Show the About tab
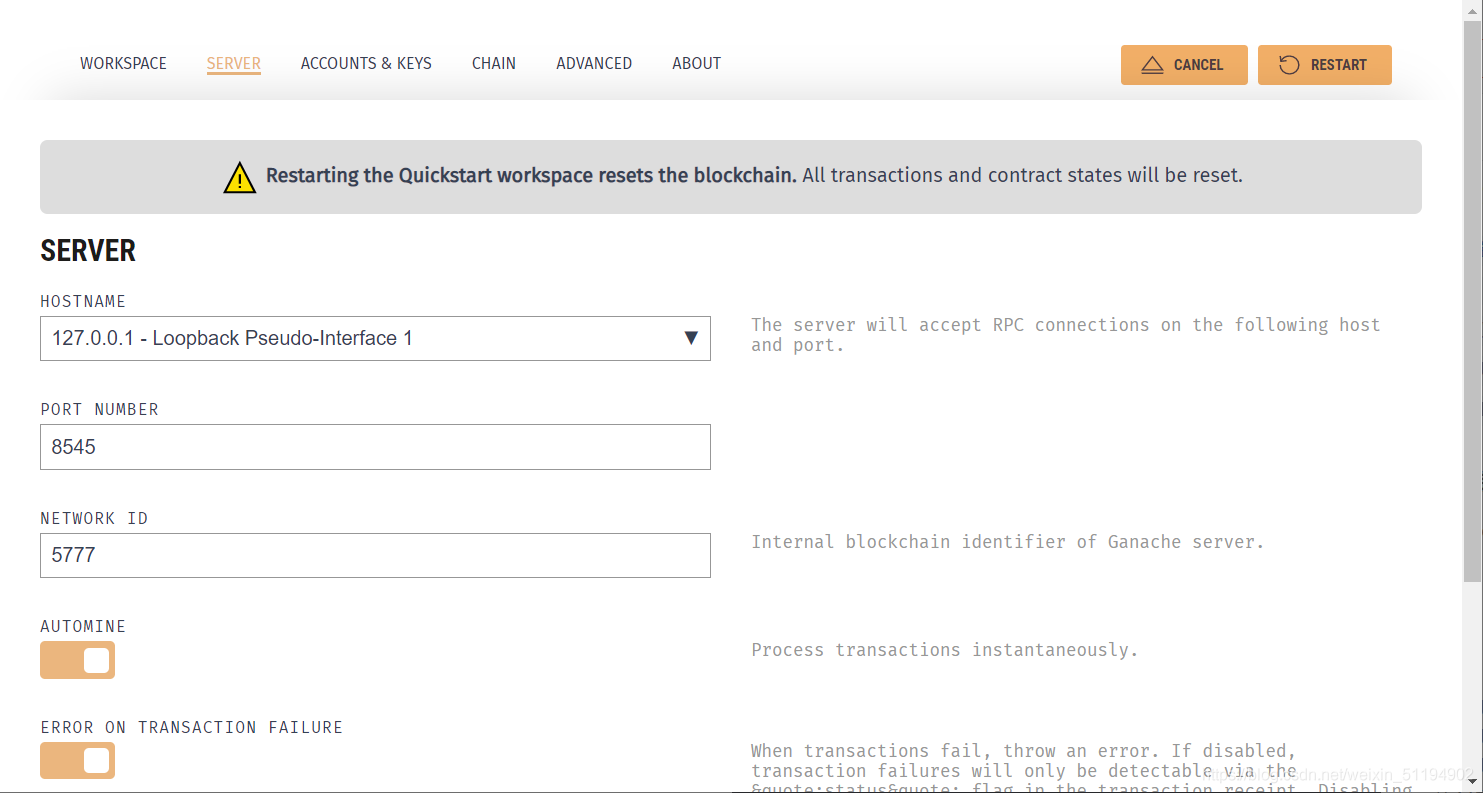 pyautogui.click(x=696, y=63)
